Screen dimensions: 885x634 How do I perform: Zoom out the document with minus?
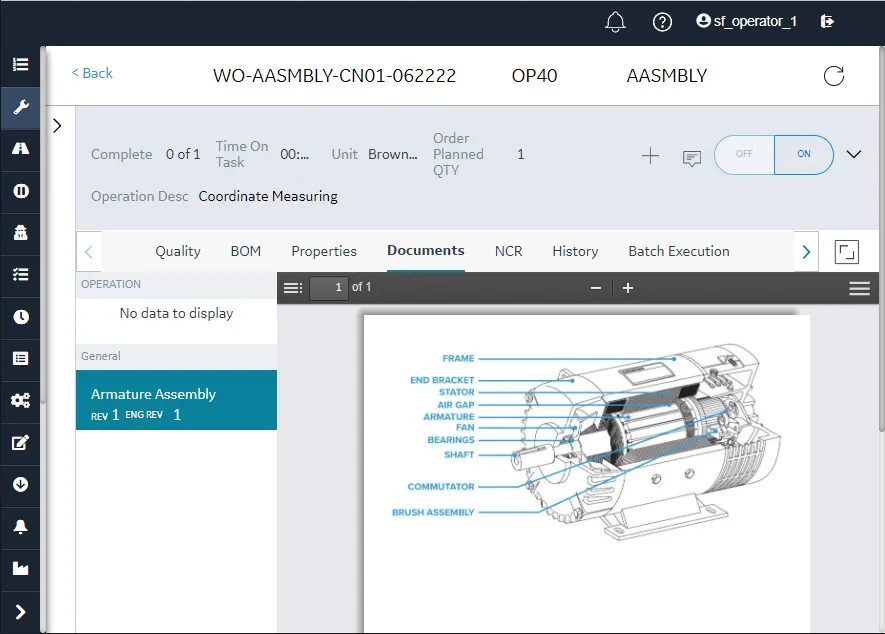coord(595,288)
